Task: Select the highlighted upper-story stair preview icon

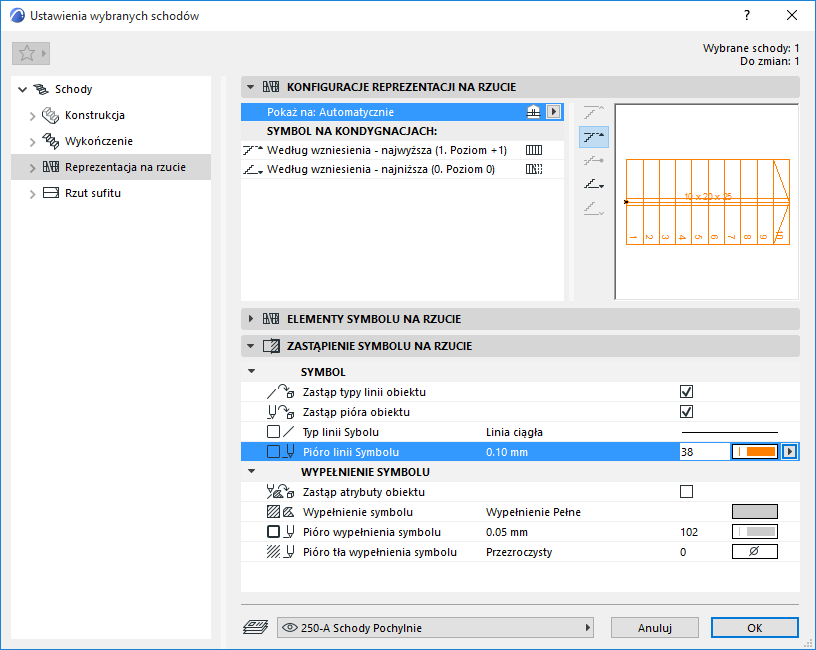Action: tap(594, 137)
